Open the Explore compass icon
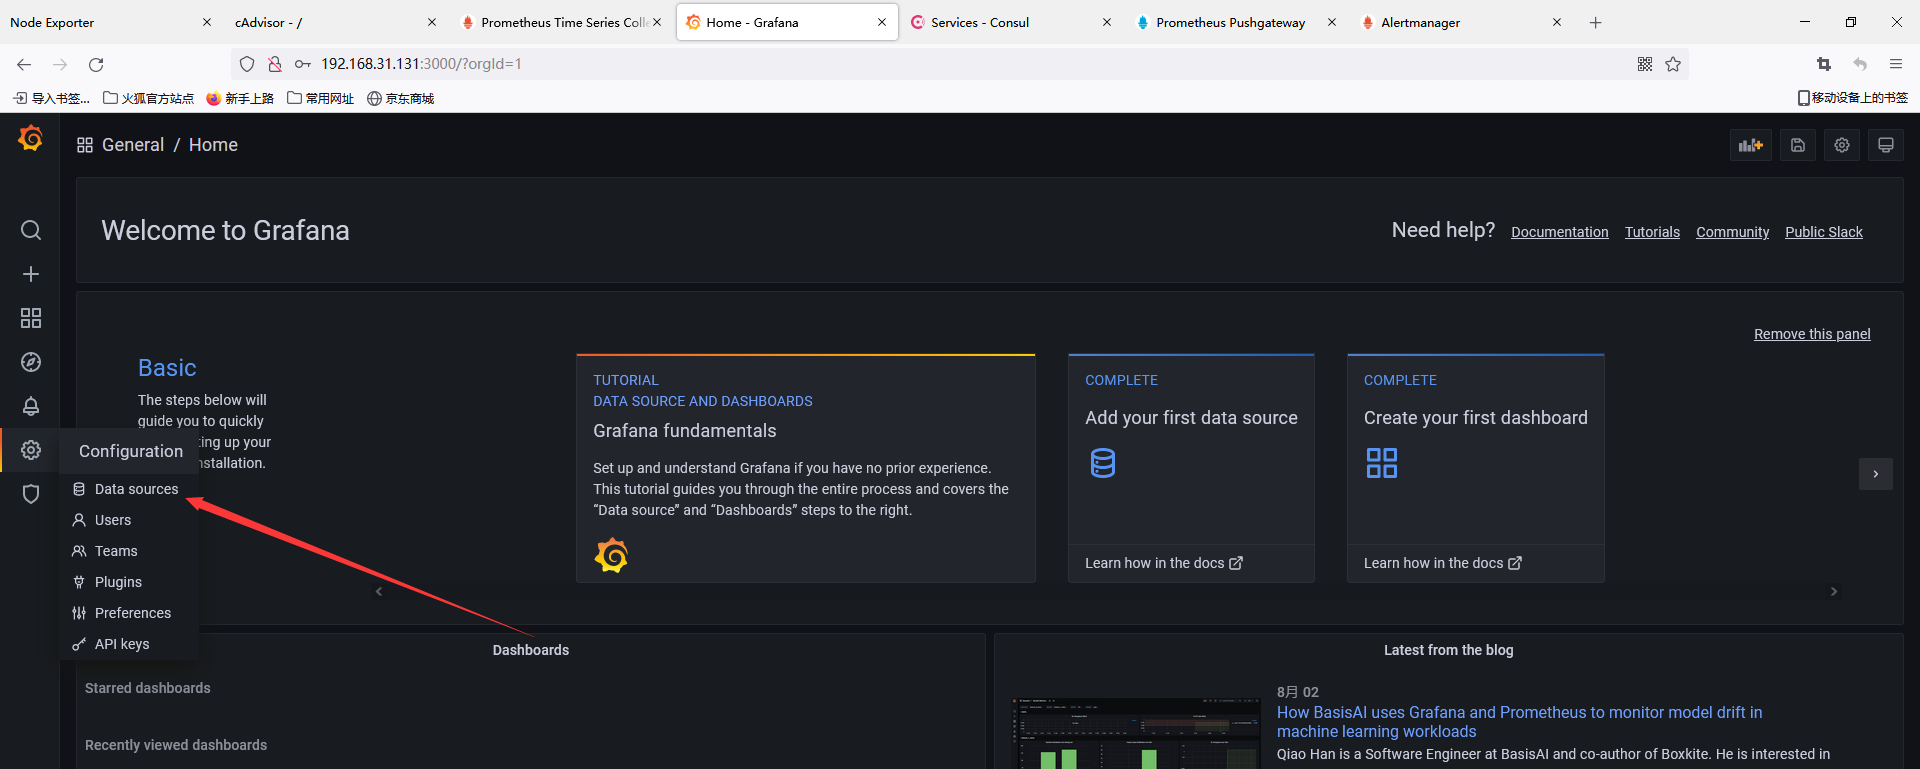Viewport: 1920px width, 769px height. (31, 362)
